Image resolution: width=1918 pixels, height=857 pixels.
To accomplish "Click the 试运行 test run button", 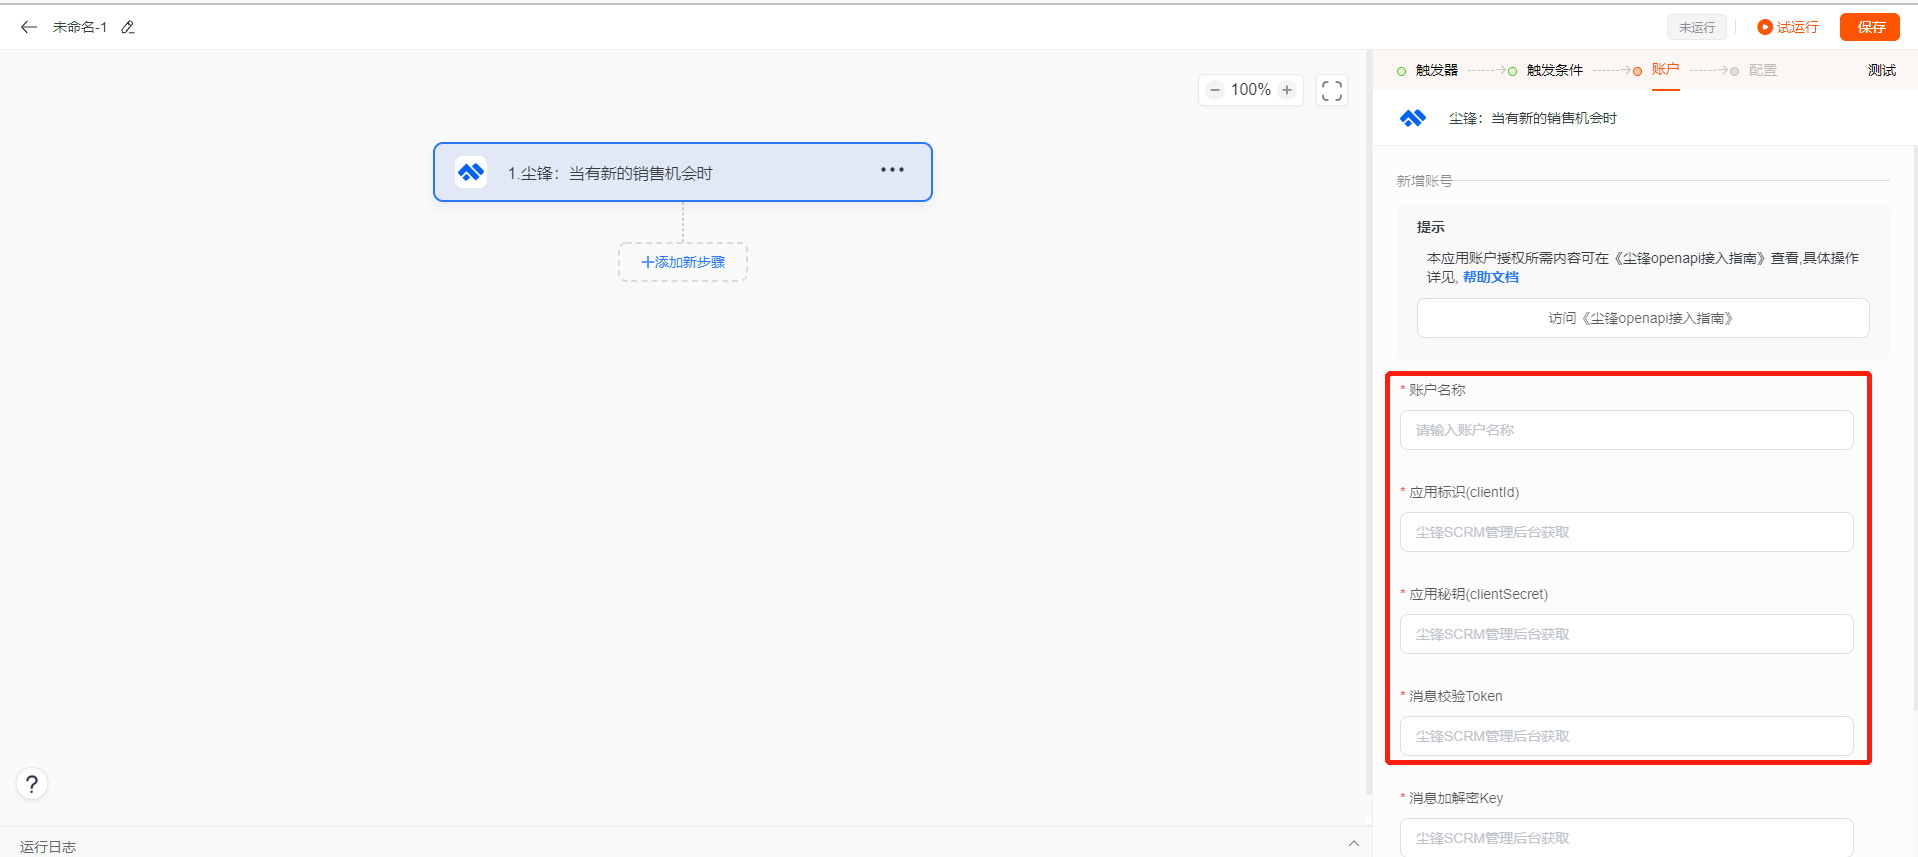I will point(1788,27).
